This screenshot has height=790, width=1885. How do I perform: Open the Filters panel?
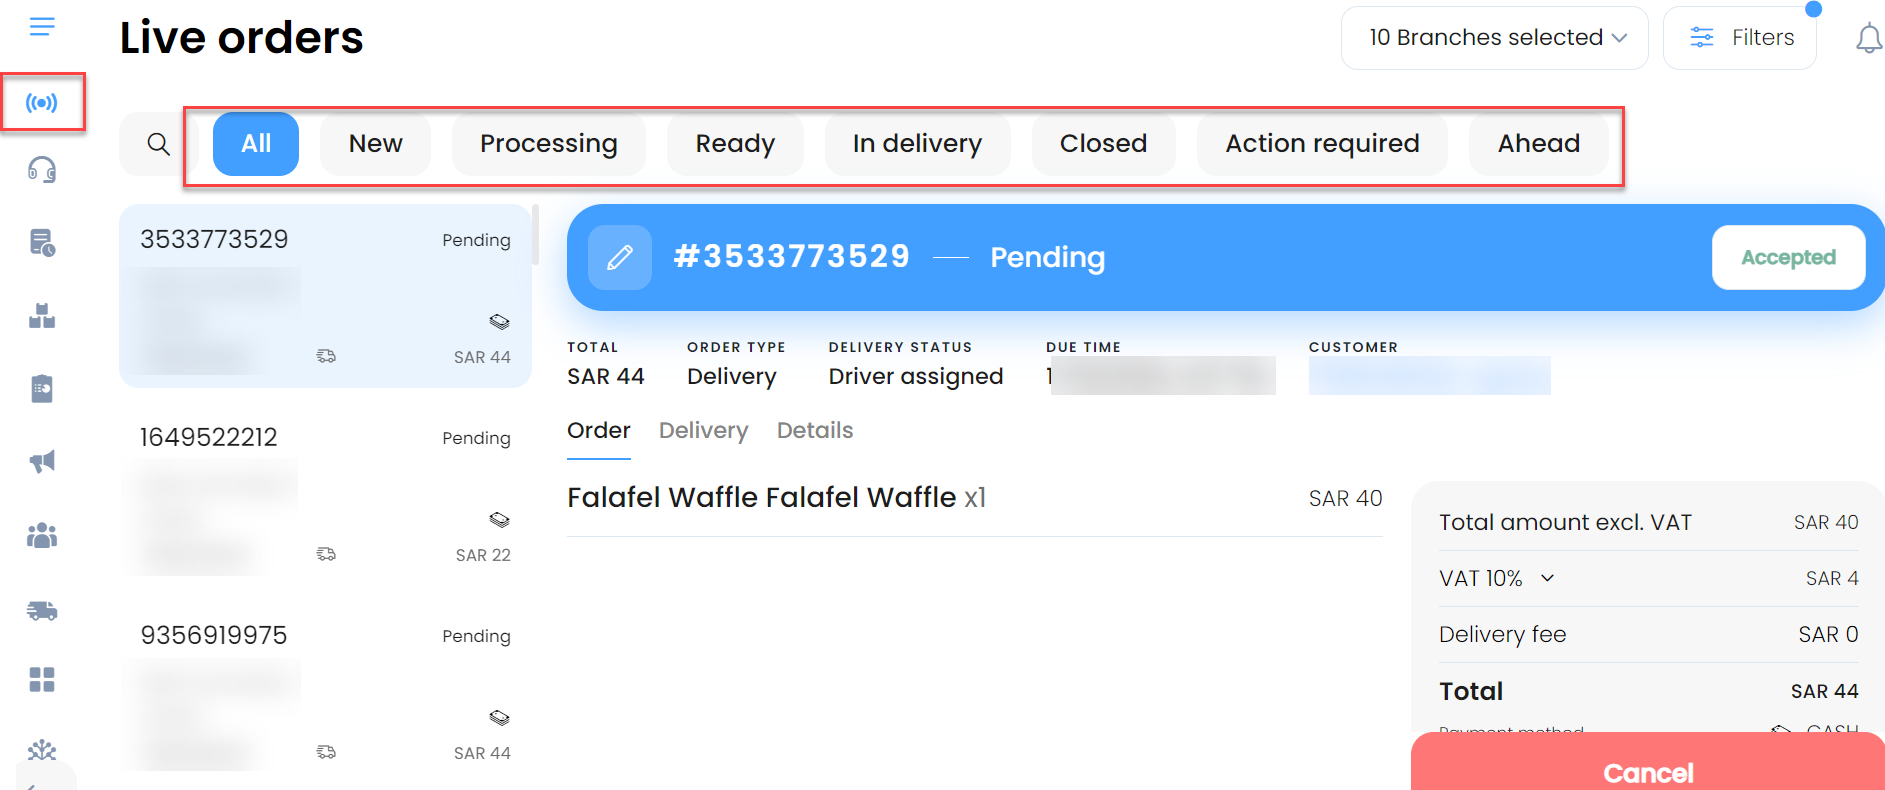pyautogui.click(x=1740, y=38)
